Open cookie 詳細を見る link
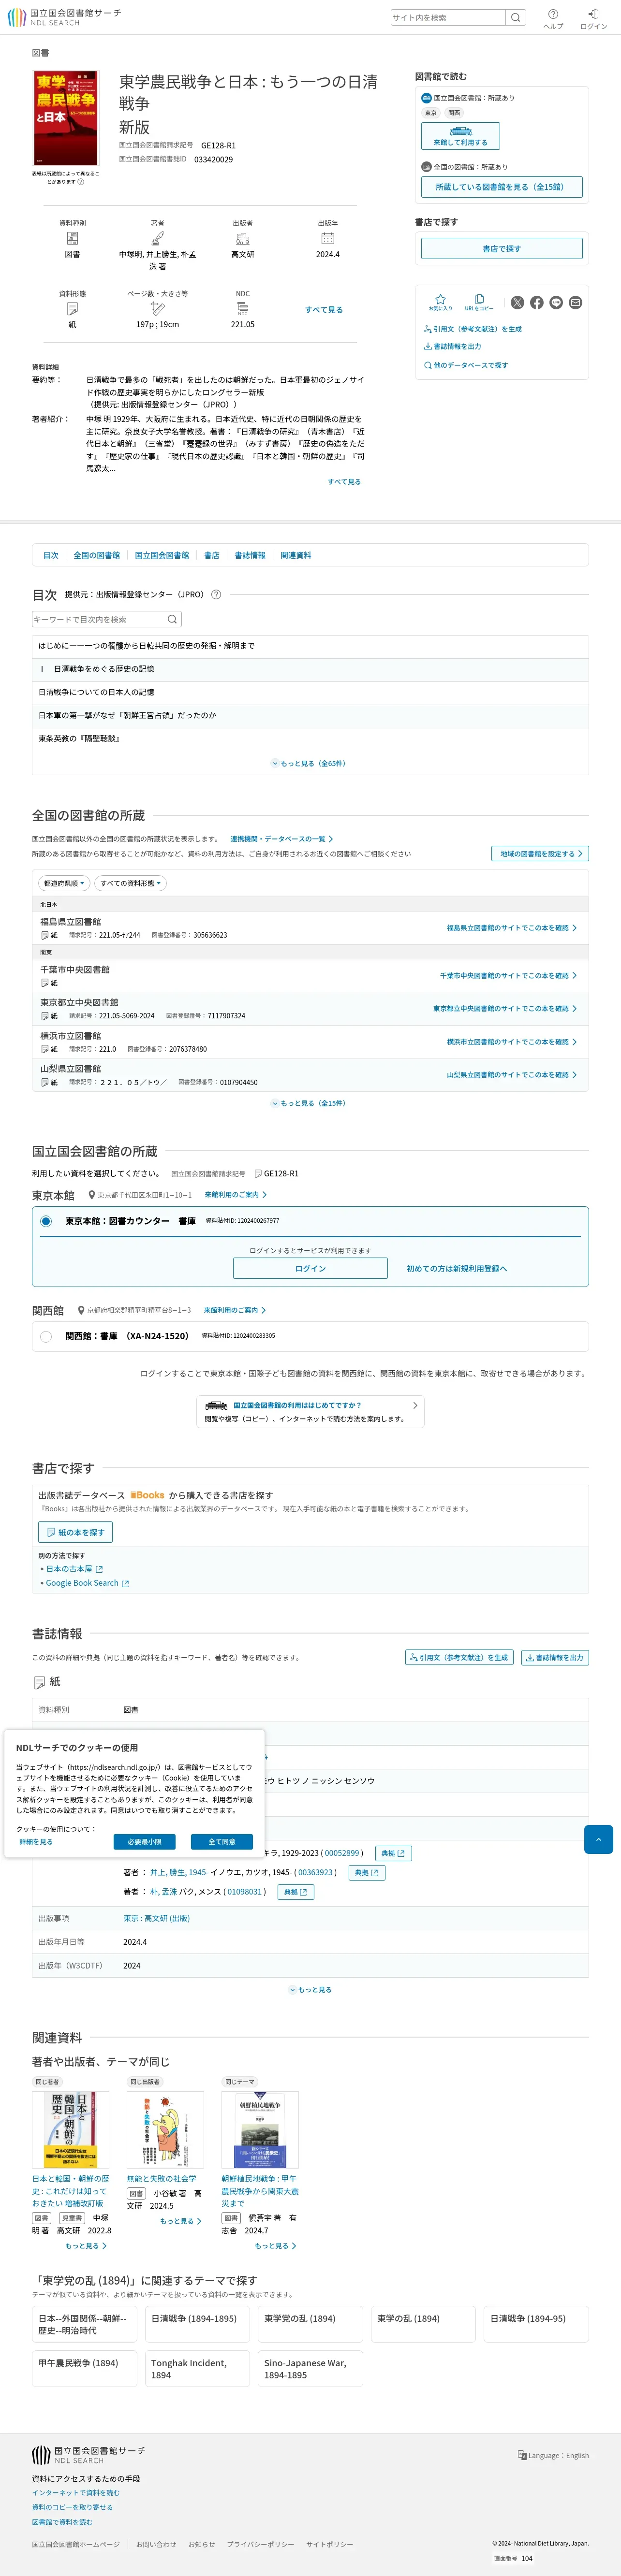The image size is (621, 2576). (x=36, y=1841)
